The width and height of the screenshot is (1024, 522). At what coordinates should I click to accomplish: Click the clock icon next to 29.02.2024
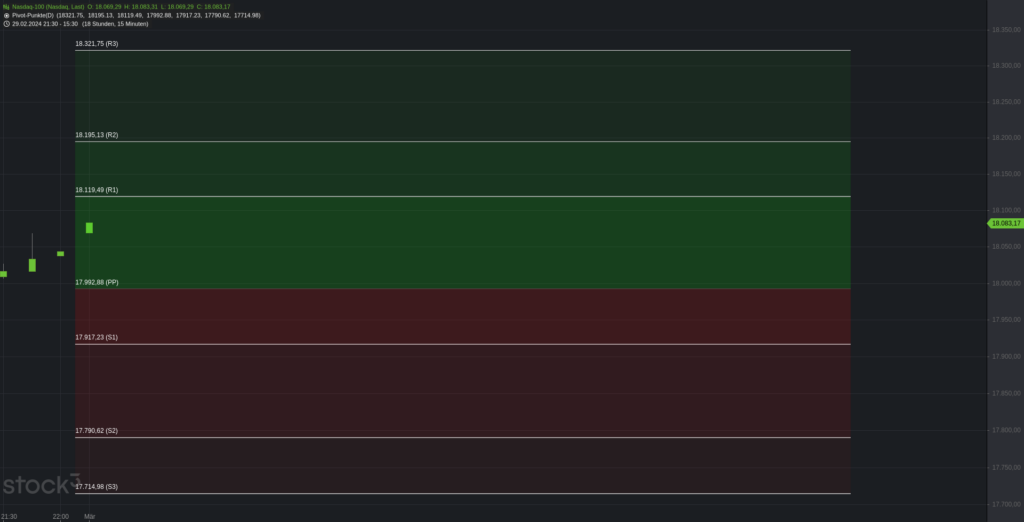point(7,24)
